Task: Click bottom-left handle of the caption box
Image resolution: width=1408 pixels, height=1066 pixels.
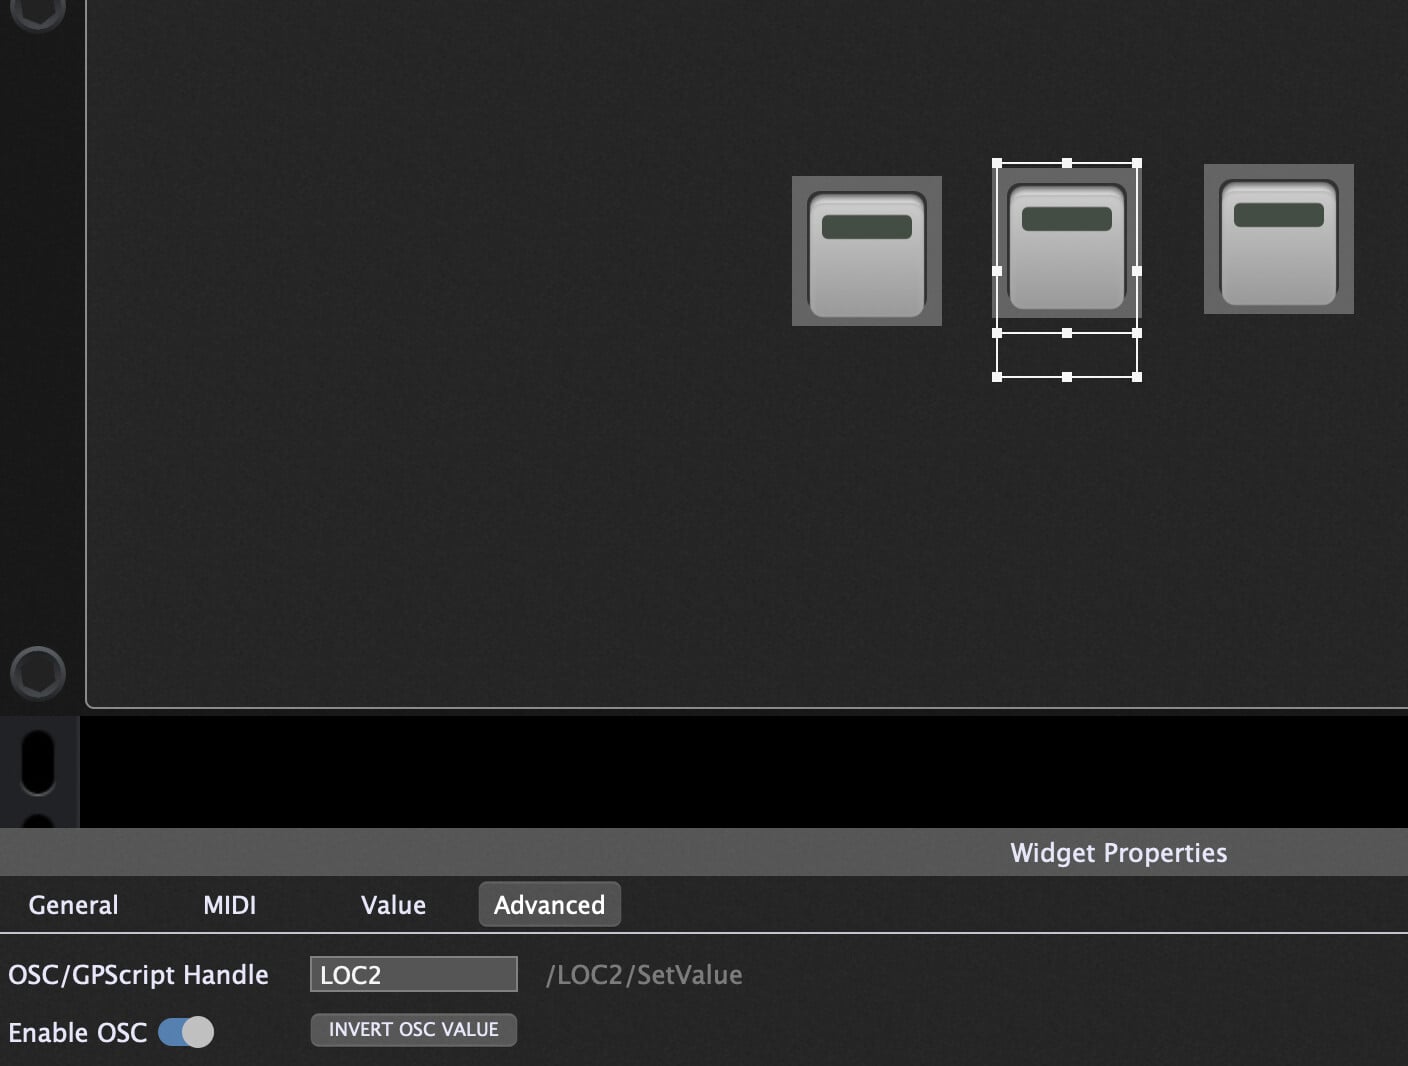Action: [x=997, y=377]
